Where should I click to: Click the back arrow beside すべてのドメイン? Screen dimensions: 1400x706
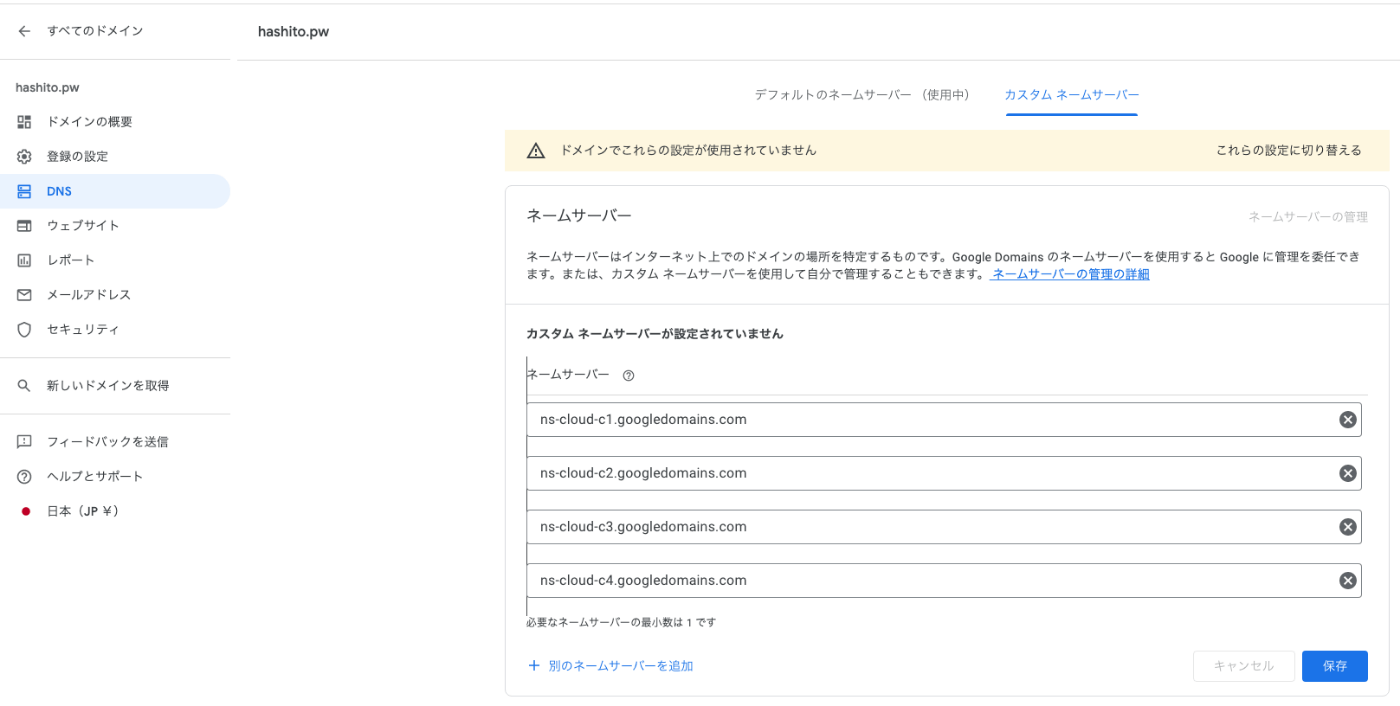24,31
